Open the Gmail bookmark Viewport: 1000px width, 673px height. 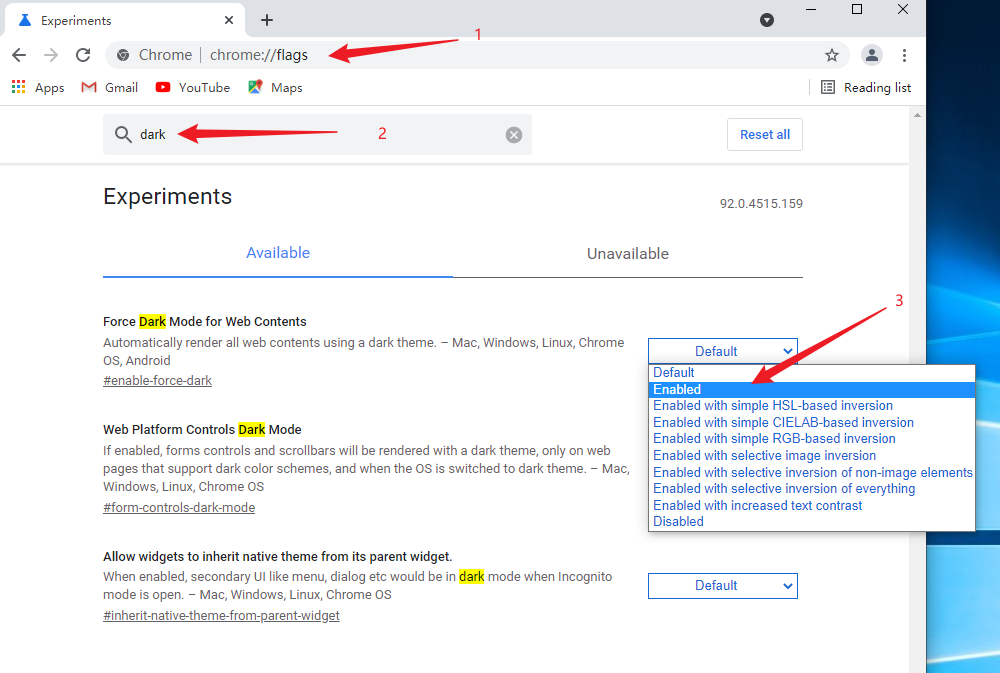pos(110,87)
